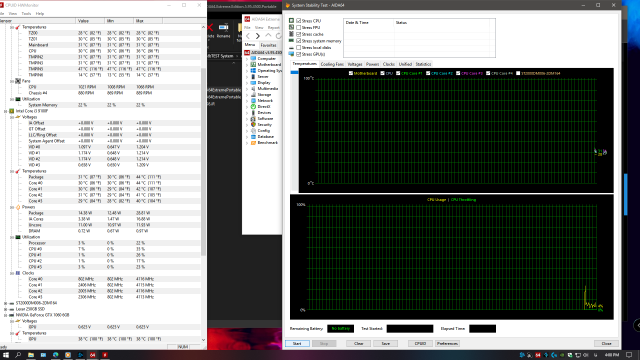Expand Computer node in AIDA64 tree
Image resolution: width=640 pixels, height=360 pixels.
pos(247,59)
